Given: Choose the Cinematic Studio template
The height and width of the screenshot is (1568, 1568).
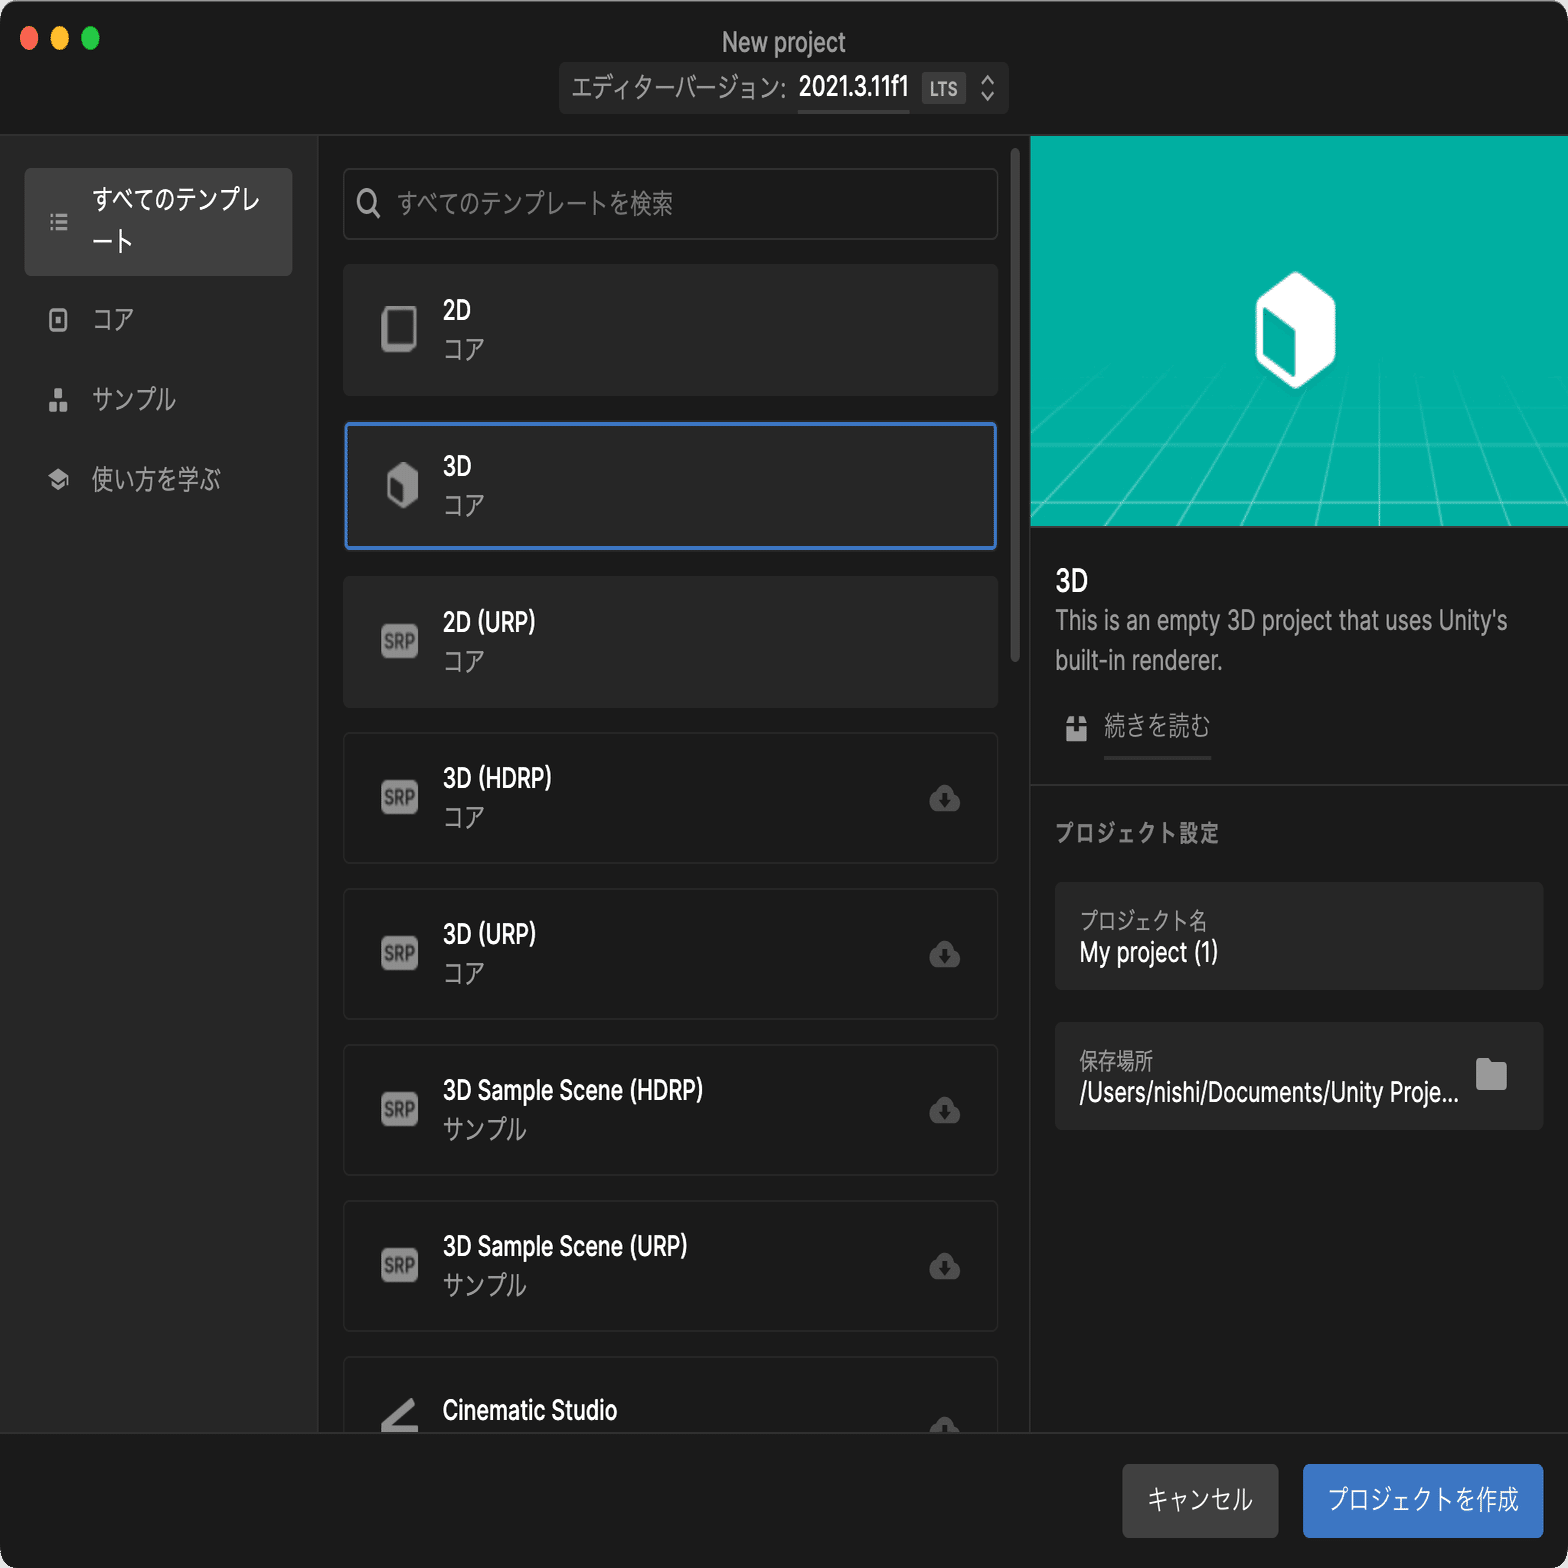Looking at the screenshot, I should click(670, 1396).
